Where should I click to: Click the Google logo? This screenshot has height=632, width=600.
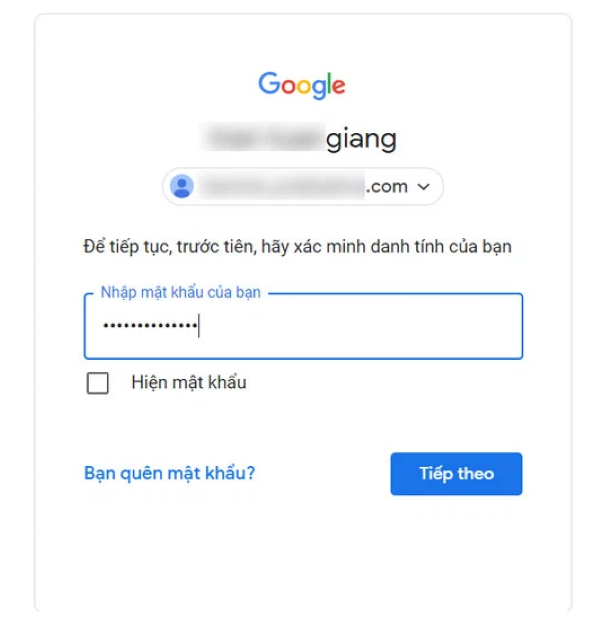(301, 85)
